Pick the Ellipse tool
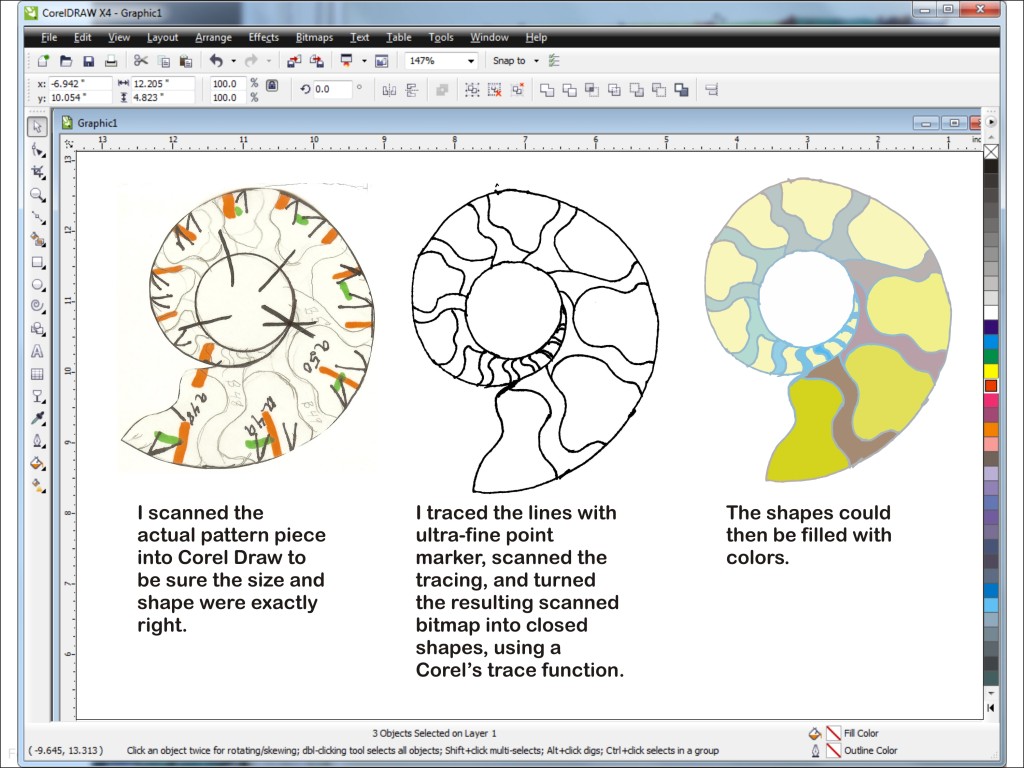This screenshot has width=1024, height=768. (x=37, y=284)
